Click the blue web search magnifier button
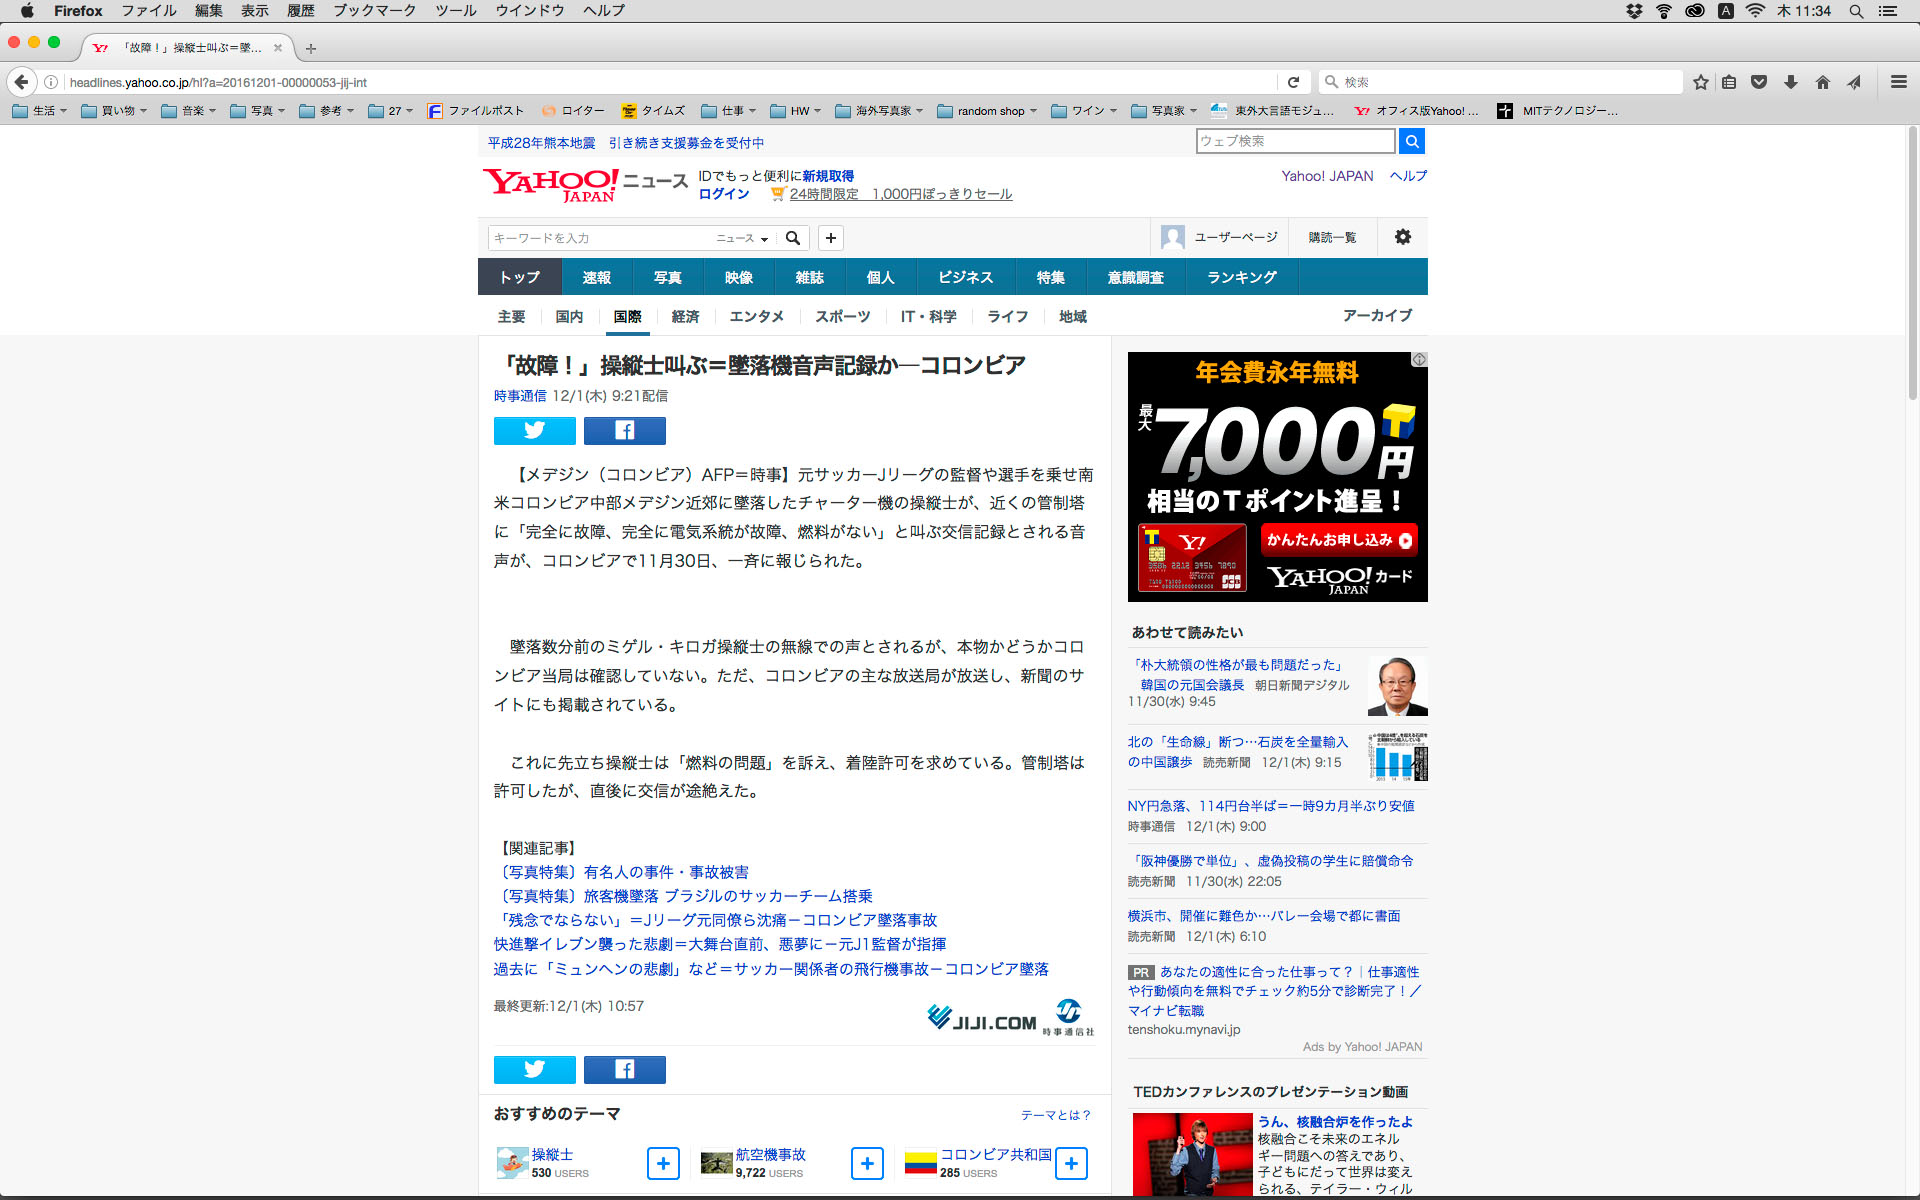Screen dimensions: 1920x1200 coord(1411,141)
